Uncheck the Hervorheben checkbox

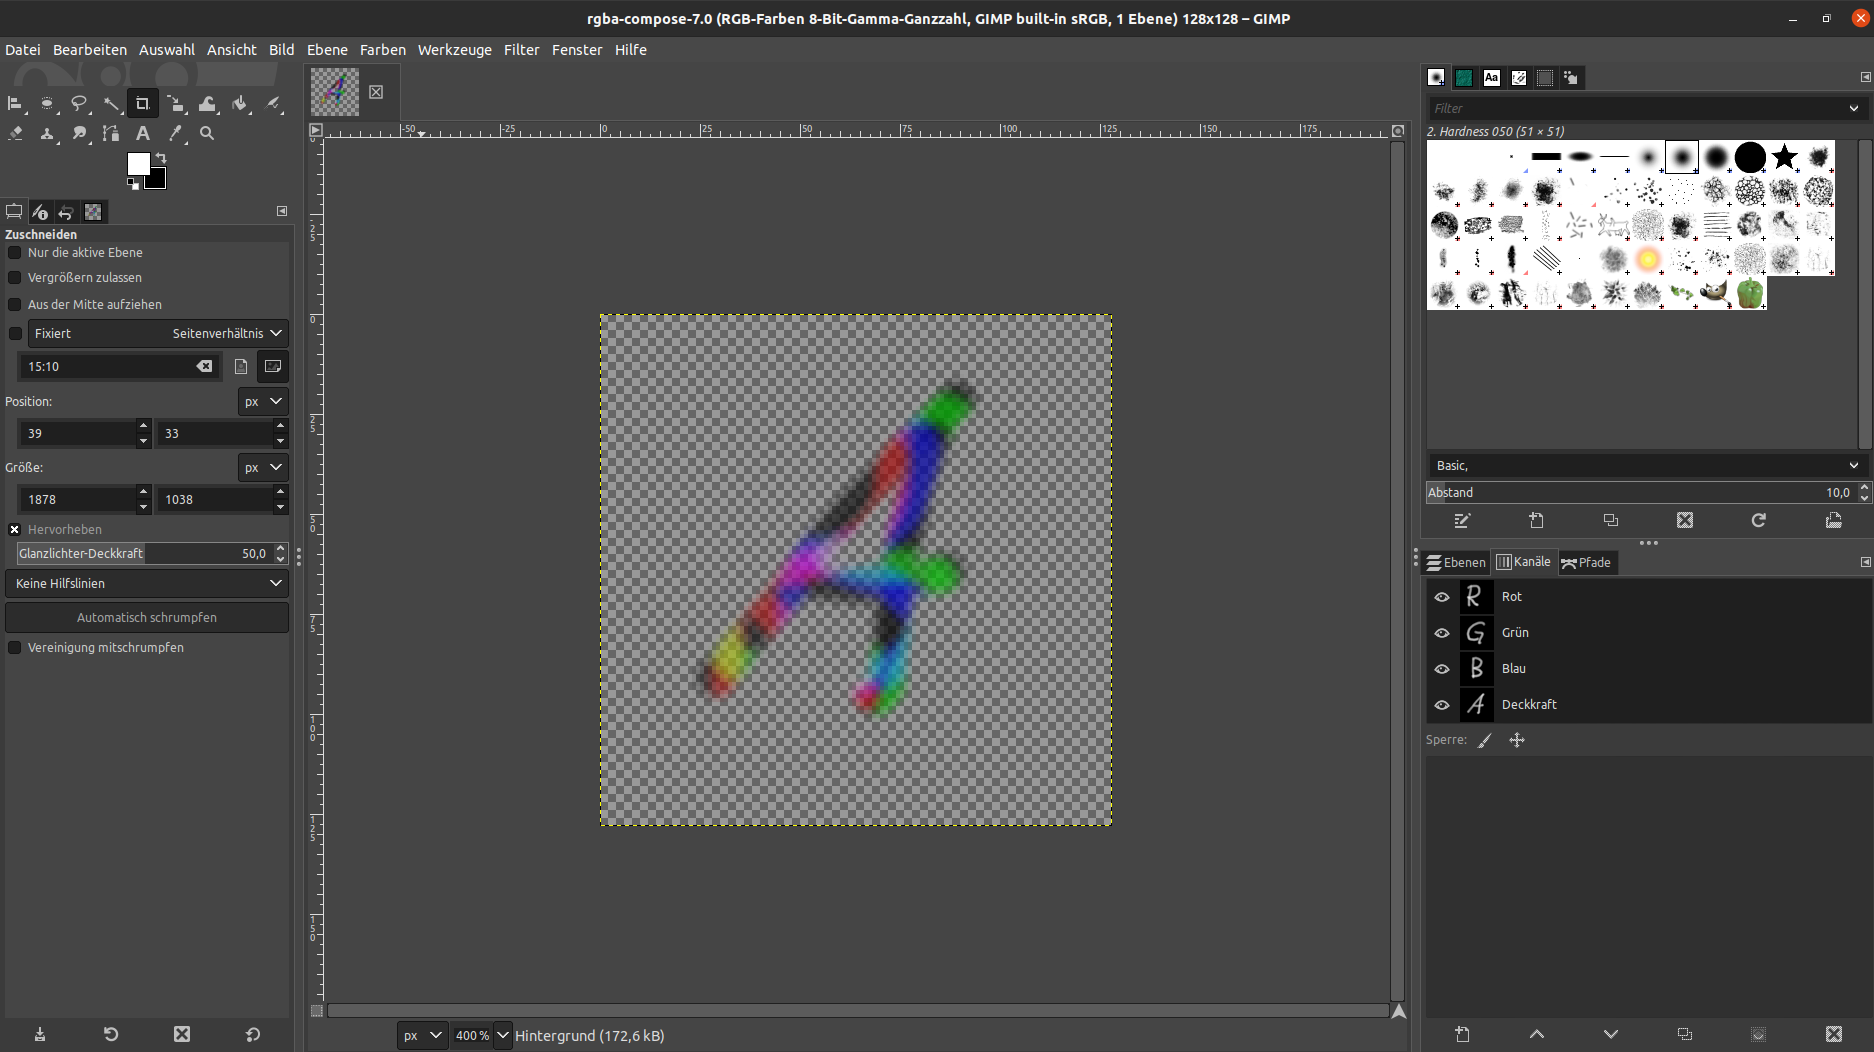click(15, 529)
